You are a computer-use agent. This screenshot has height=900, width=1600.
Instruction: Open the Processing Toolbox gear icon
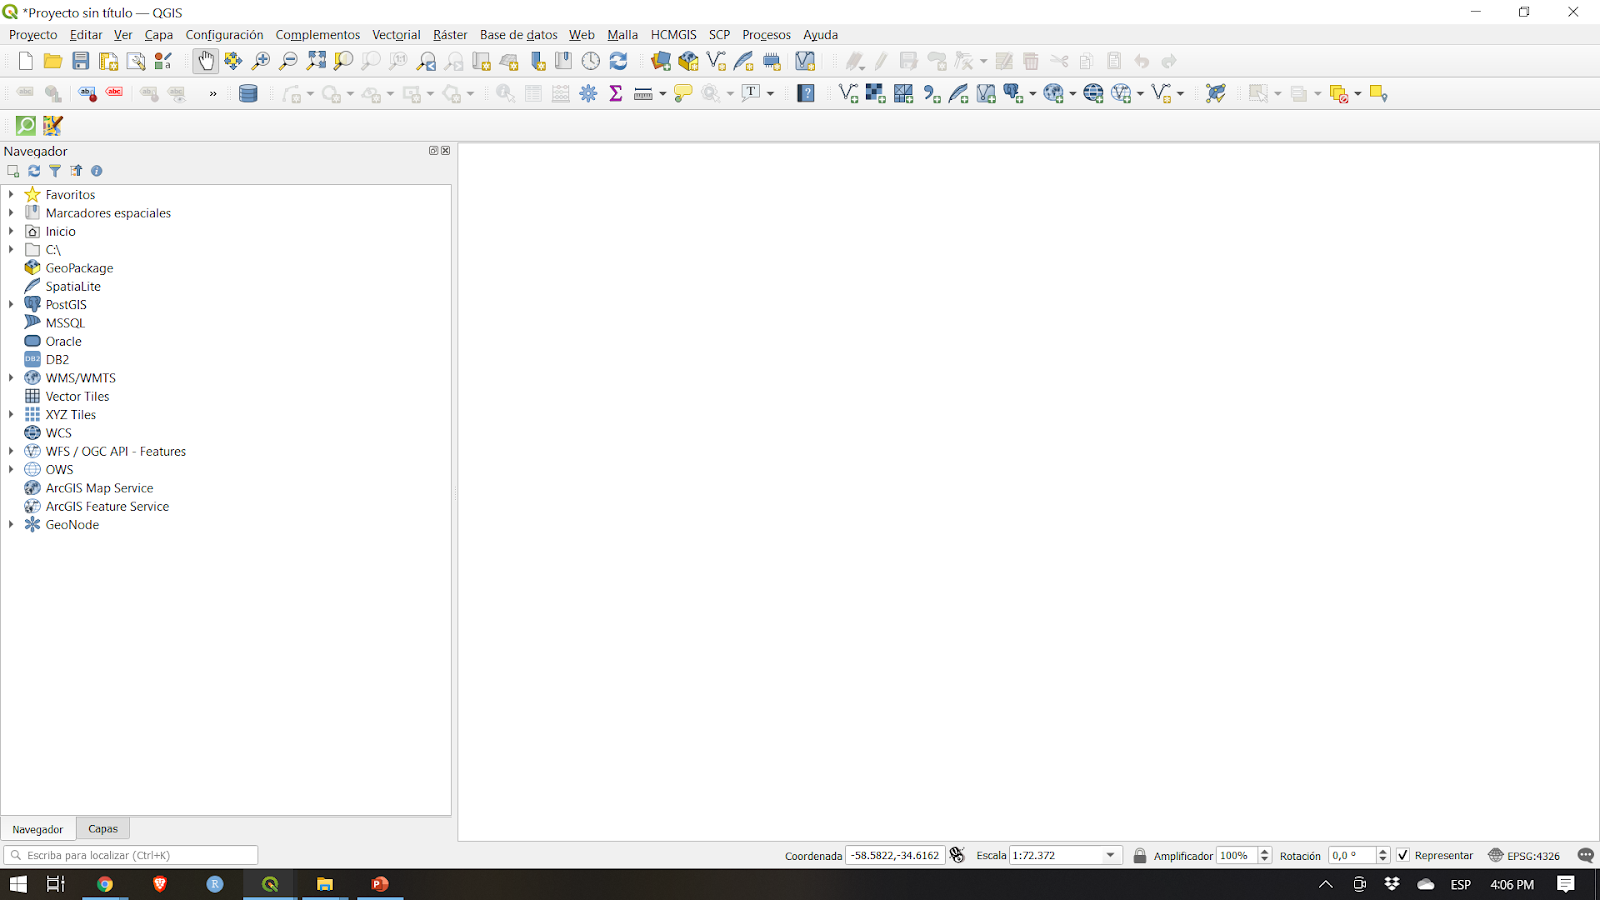coord(588,93)
